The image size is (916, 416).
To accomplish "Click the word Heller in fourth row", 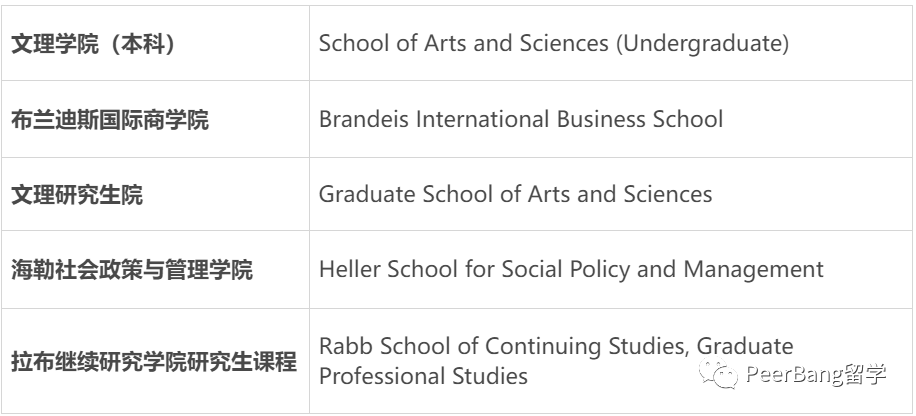I will coord(350,269).
